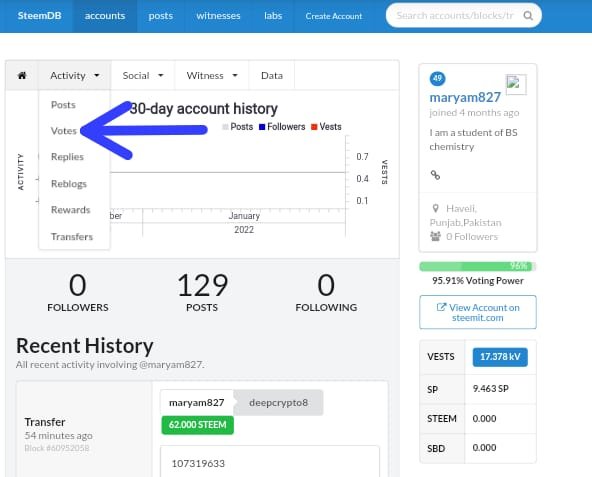Open labs in the top navigation
This screenshot has width=592, height=477.
(273, 16)
